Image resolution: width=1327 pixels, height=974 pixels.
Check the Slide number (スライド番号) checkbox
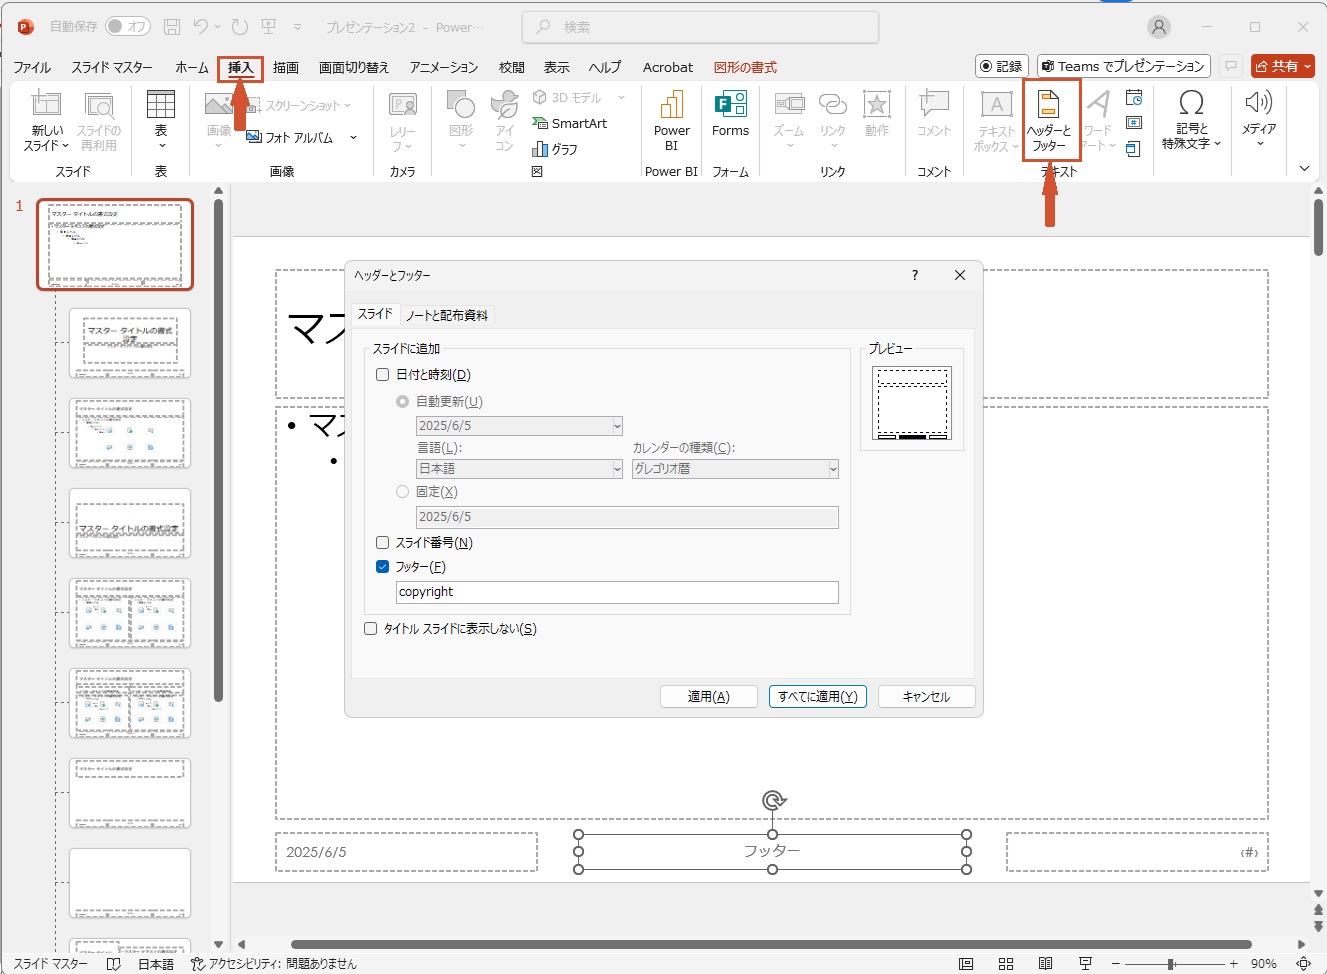(x=382, y=543)
